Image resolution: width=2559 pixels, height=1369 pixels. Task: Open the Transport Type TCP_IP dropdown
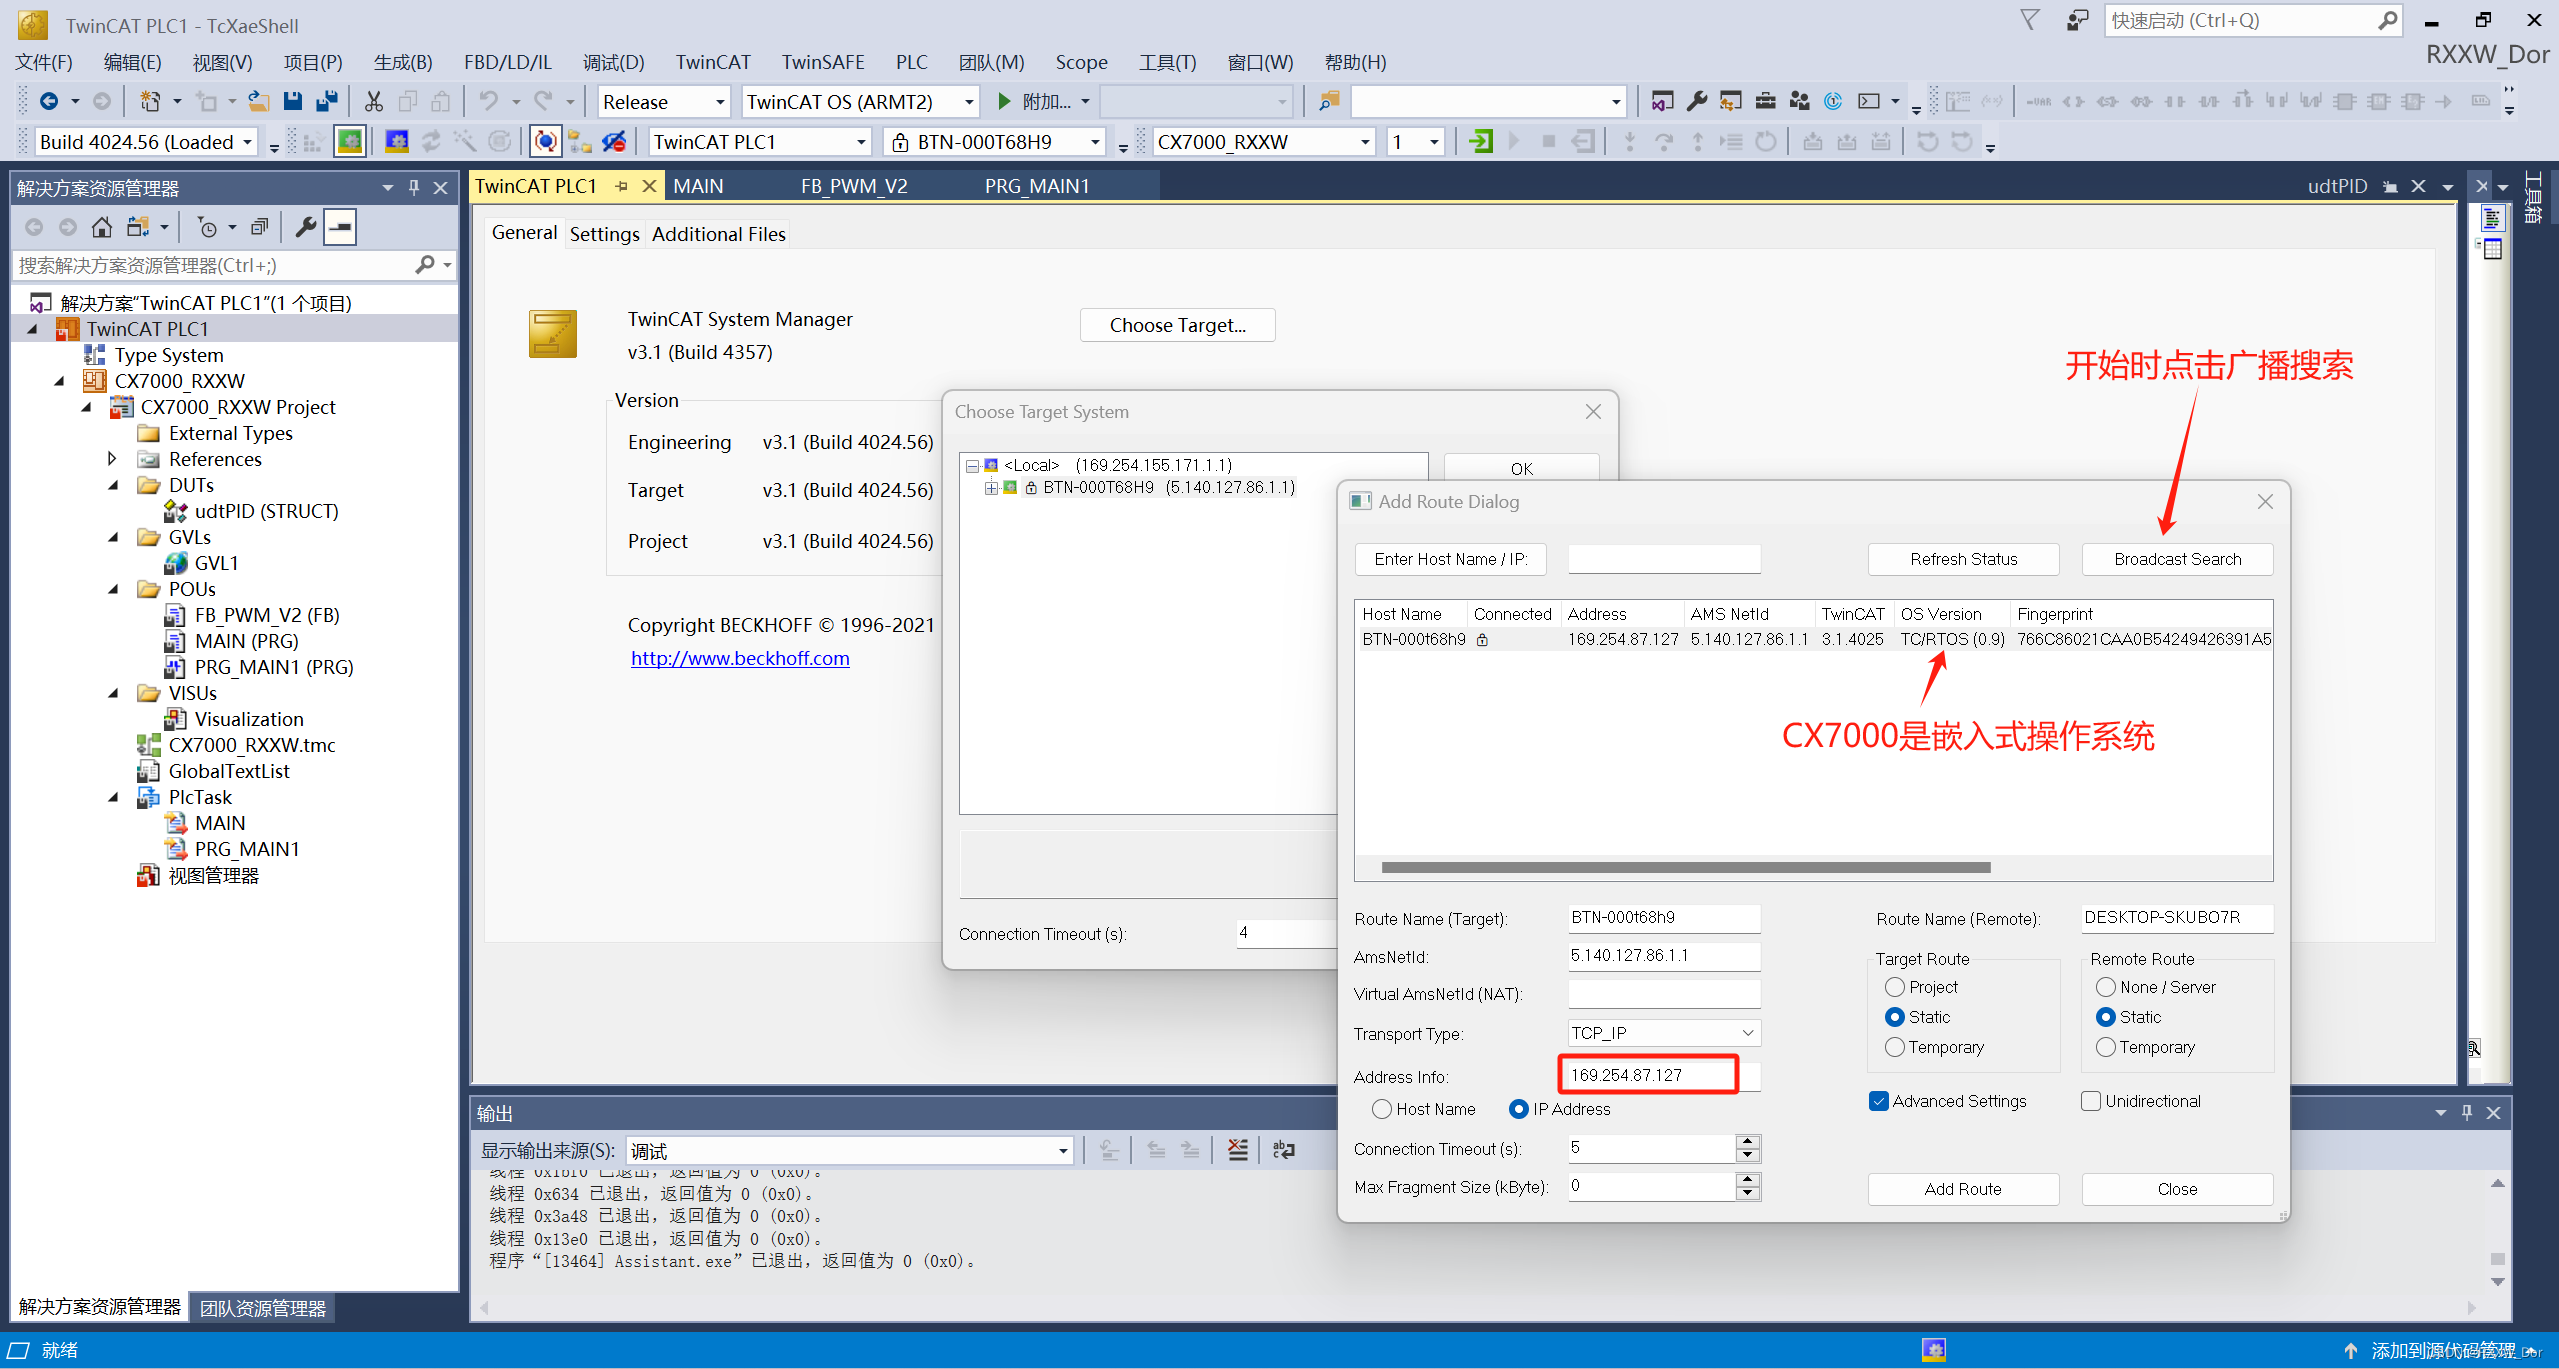click(1748, 1033)
